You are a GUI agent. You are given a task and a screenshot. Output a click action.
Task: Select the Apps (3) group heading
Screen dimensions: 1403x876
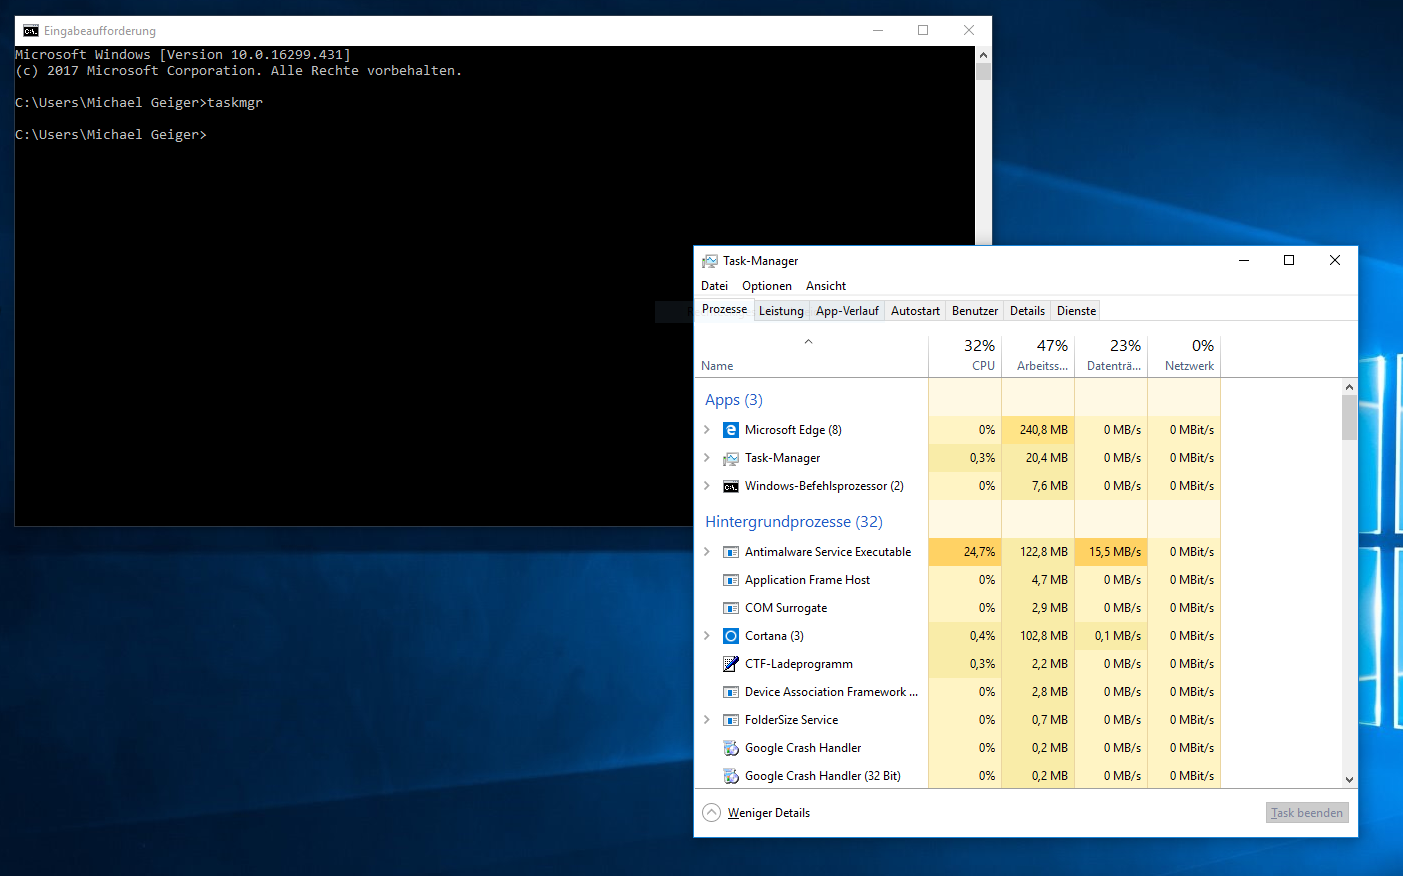(x=734, y=400)
